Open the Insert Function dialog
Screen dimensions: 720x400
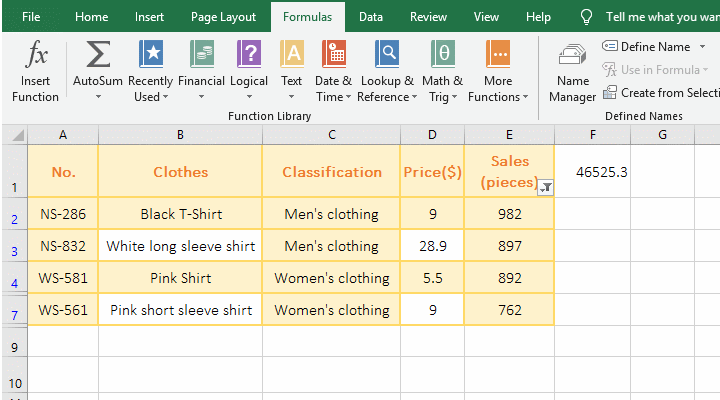pos(35,71)
